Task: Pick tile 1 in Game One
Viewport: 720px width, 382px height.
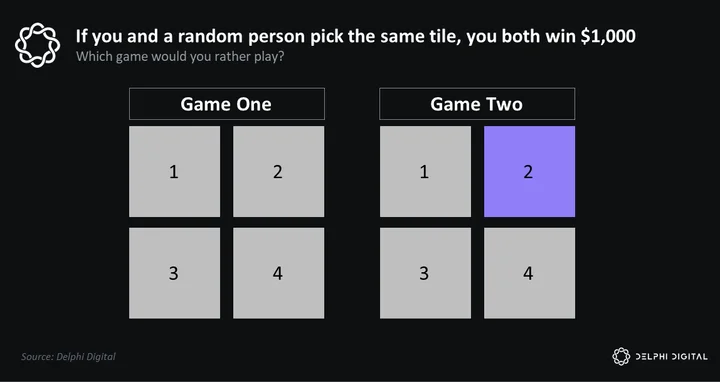Action: pos(174,171)
